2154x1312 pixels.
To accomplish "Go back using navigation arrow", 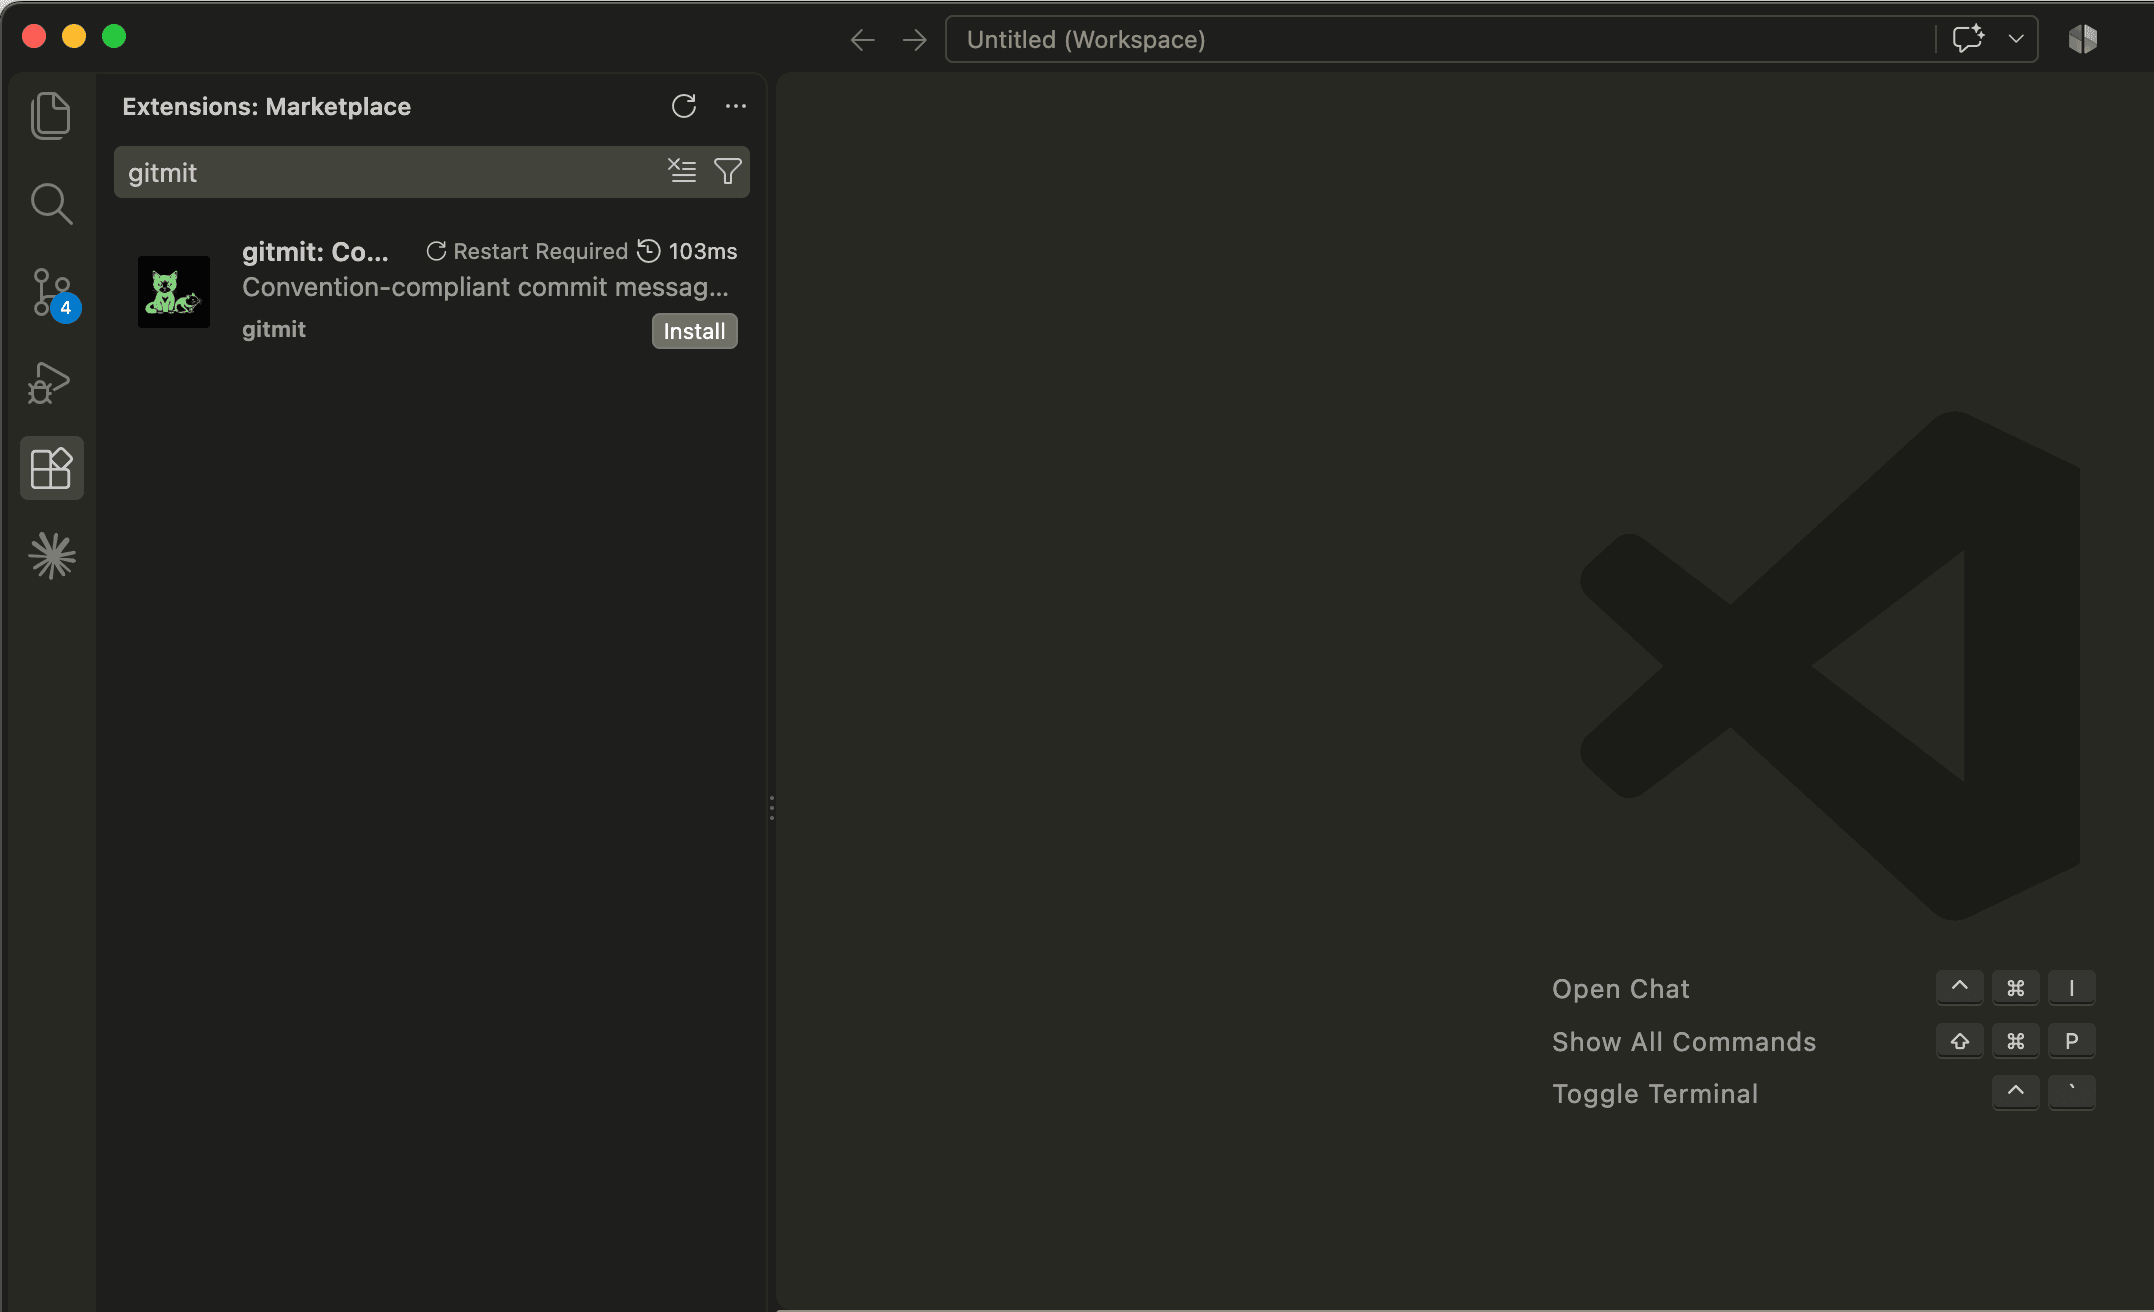I will pos(862,40).
